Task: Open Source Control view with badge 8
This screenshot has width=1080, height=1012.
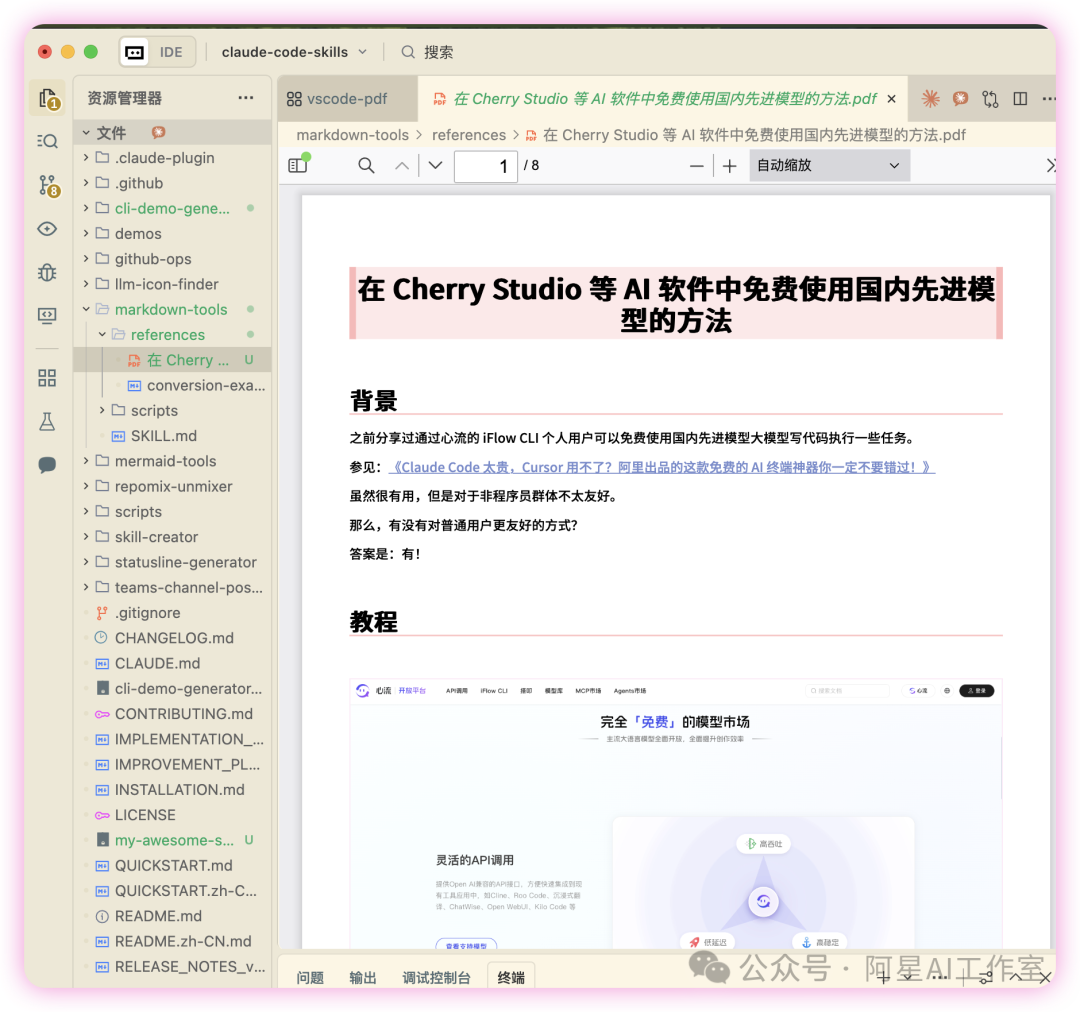Action: tap(48, 185)
